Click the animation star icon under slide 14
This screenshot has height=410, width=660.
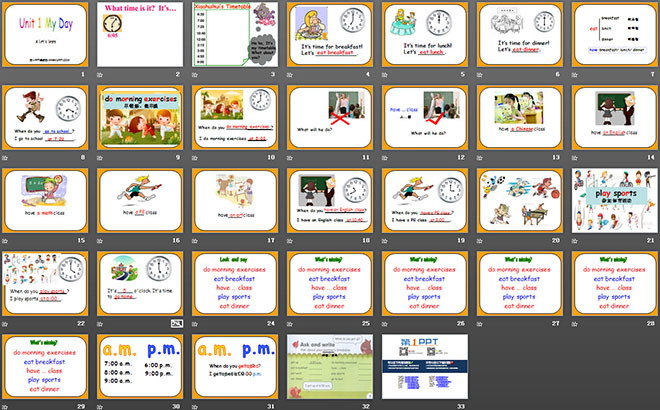575,158
